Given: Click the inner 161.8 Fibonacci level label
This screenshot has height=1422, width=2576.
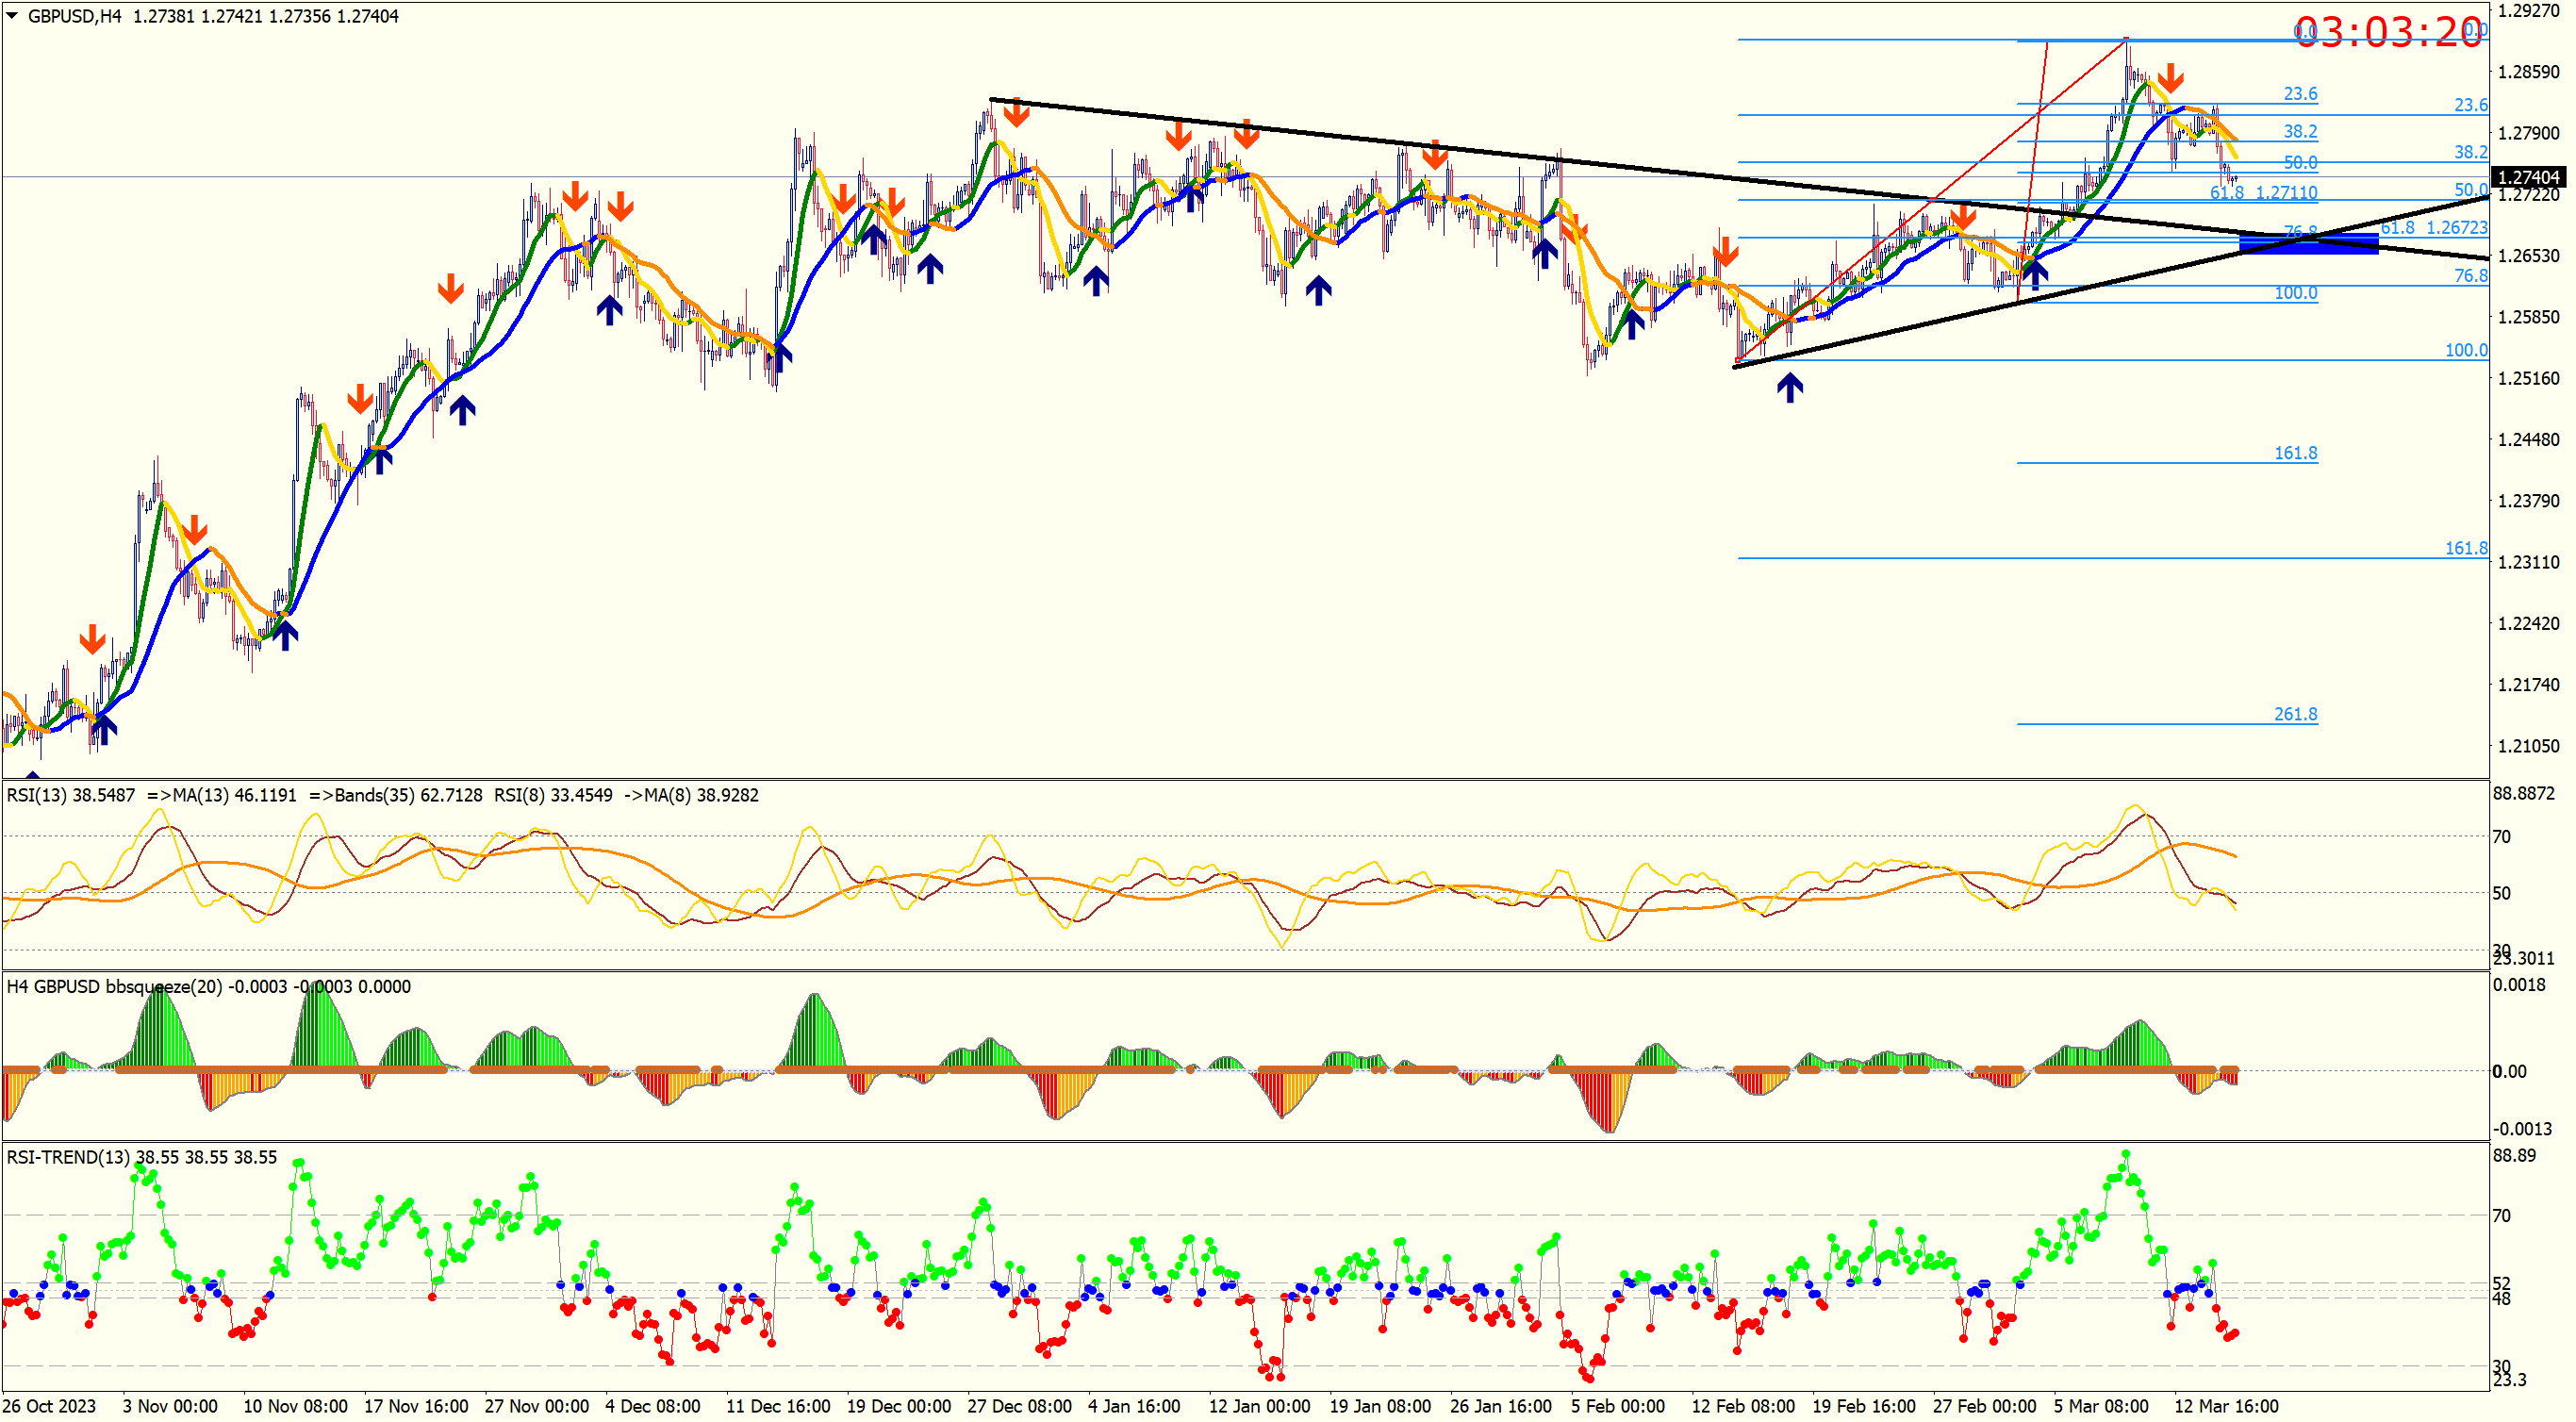Looking at the screenshot, I should (x=2295, y=453).
